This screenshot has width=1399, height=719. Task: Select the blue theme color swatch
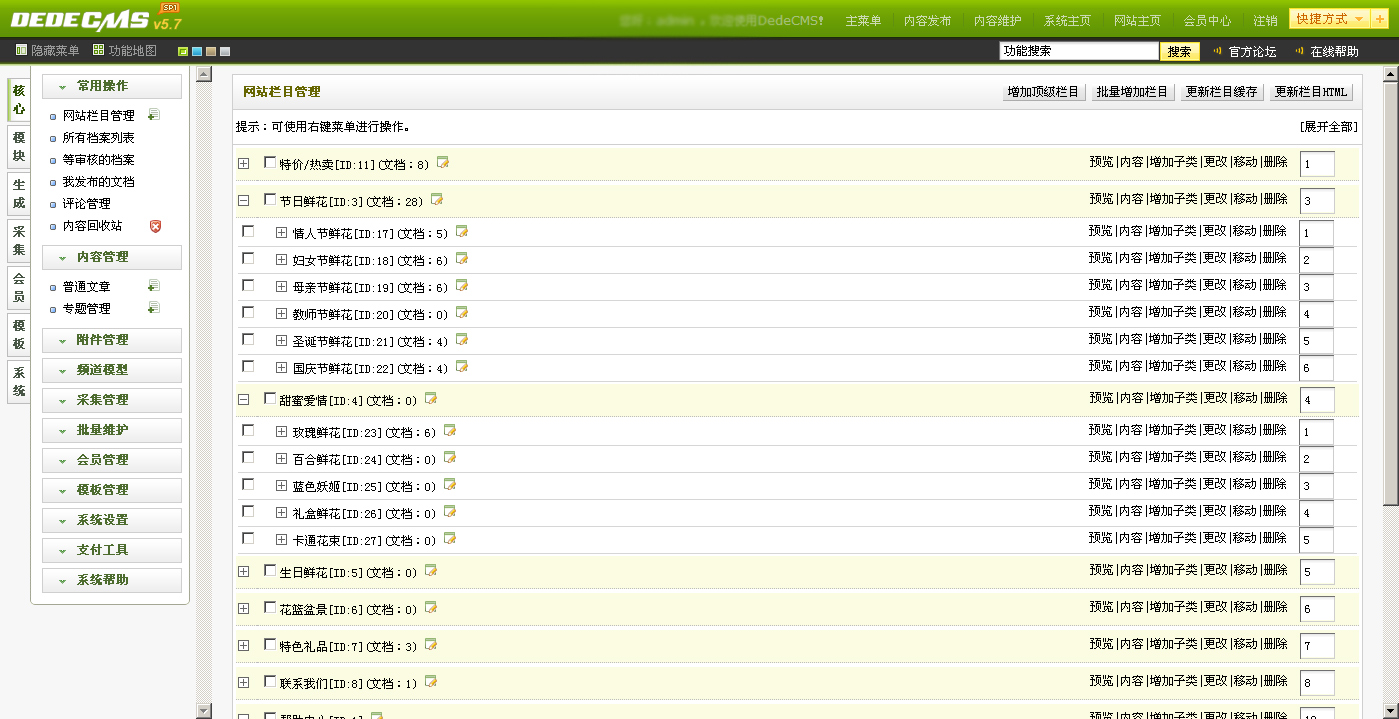(197, 51)
